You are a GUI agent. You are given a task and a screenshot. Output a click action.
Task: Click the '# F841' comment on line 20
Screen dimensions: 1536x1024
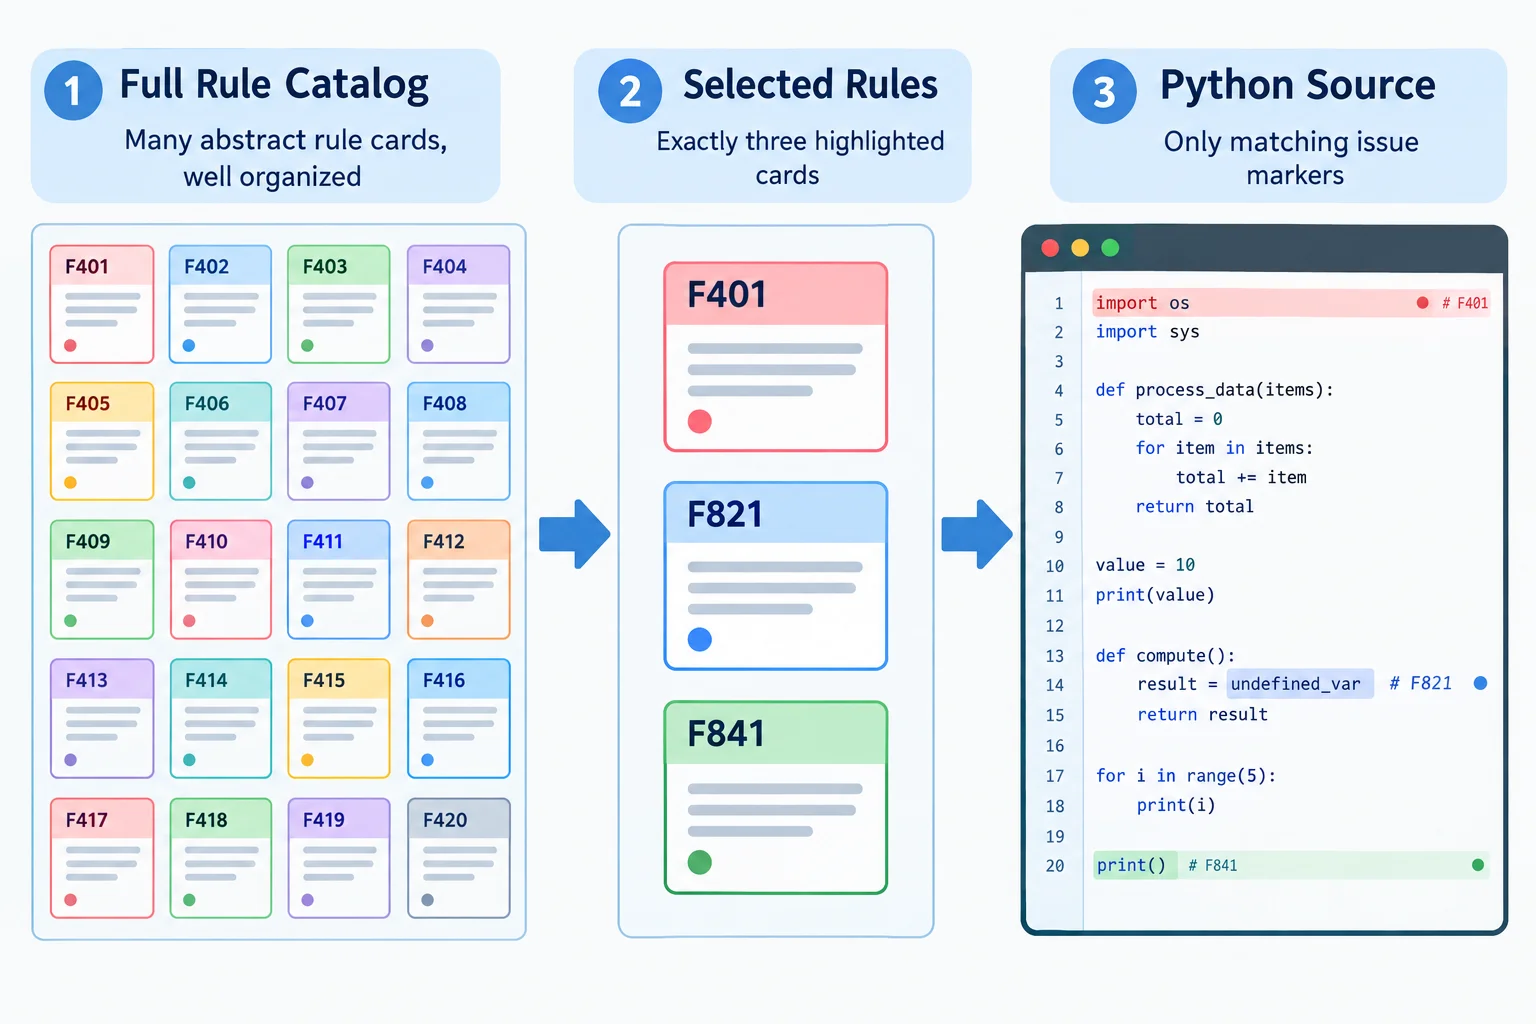(1213, 866)
